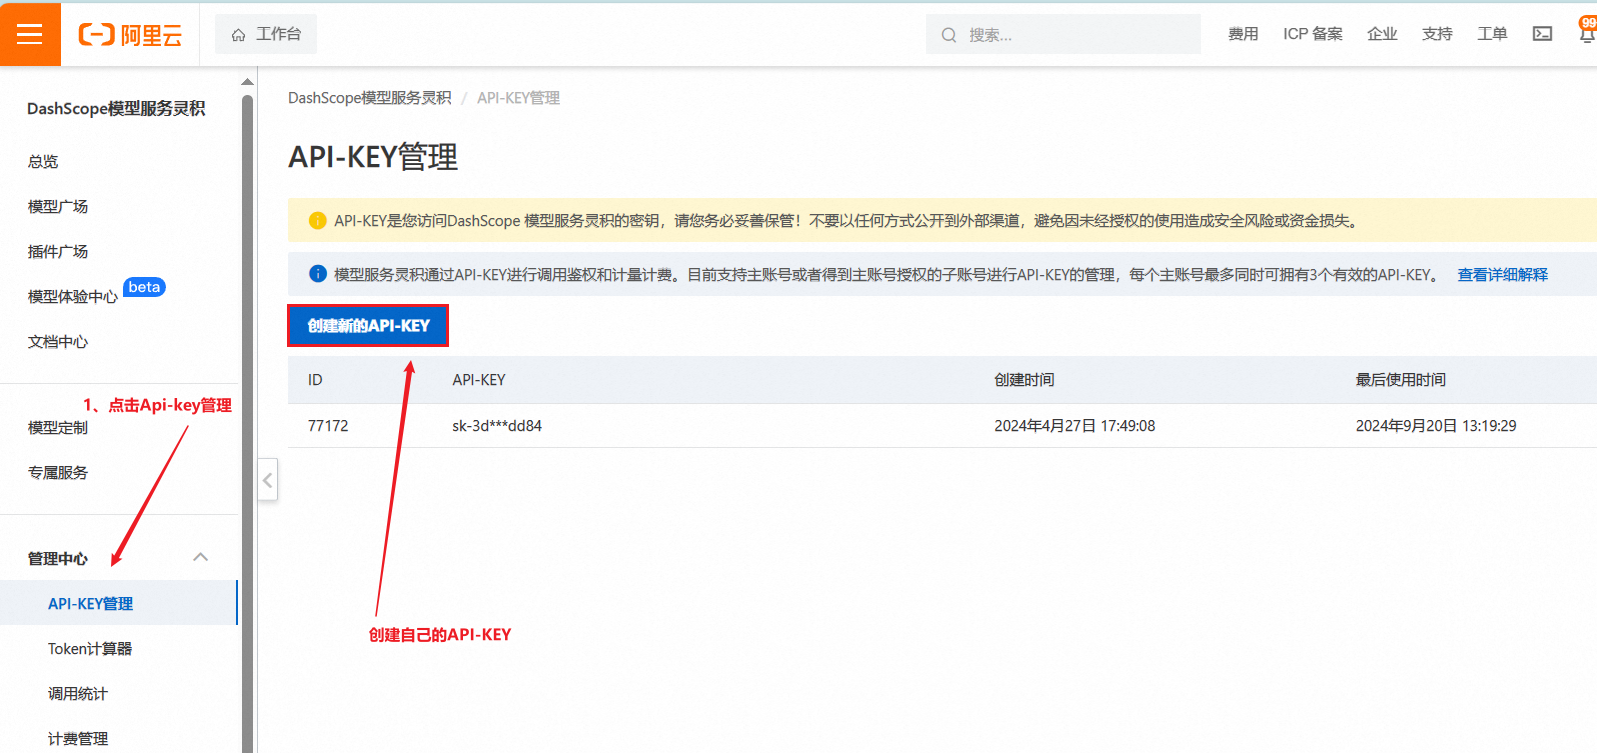Screen dimensions: 1597x753
Task: Click the 创建时间 column header
Action: pos(1024,380)
